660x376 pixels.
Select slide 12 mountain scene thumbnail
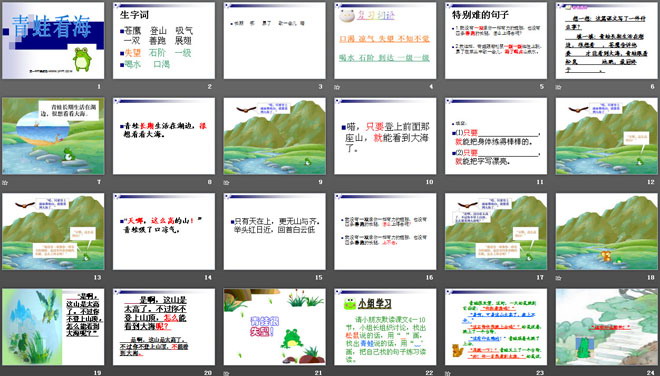[x=607, y=136]
